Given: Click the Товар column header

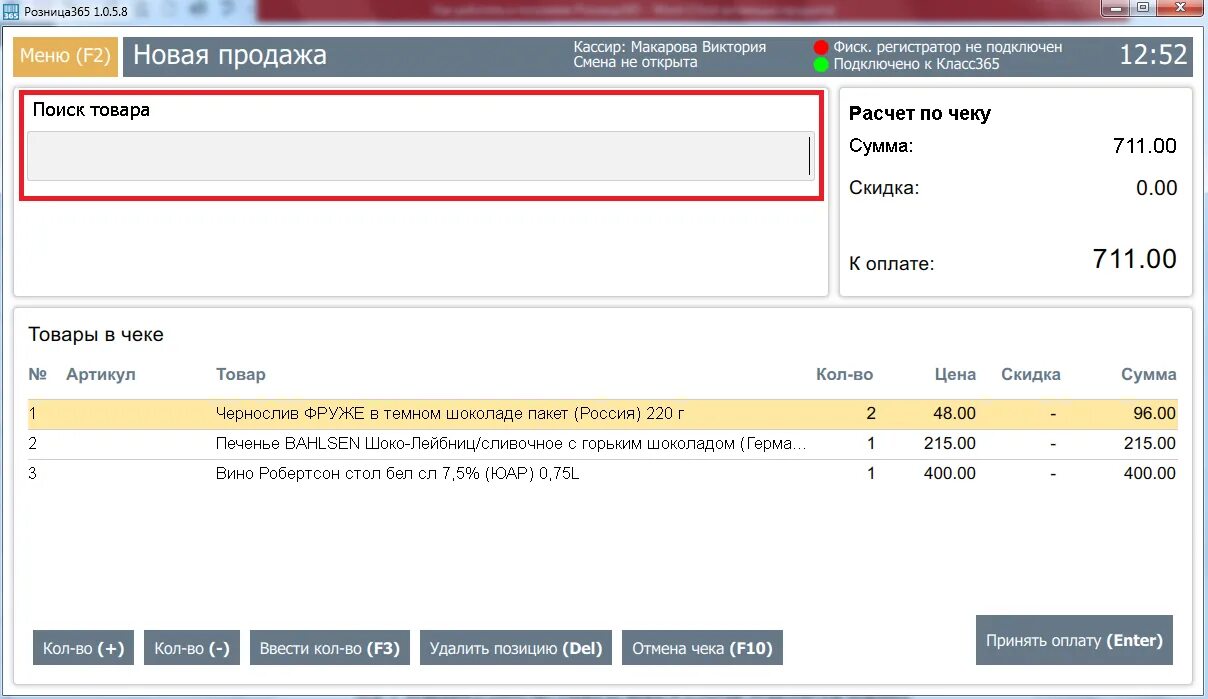Looking at the screenshot, I should (x=241, y=374).
